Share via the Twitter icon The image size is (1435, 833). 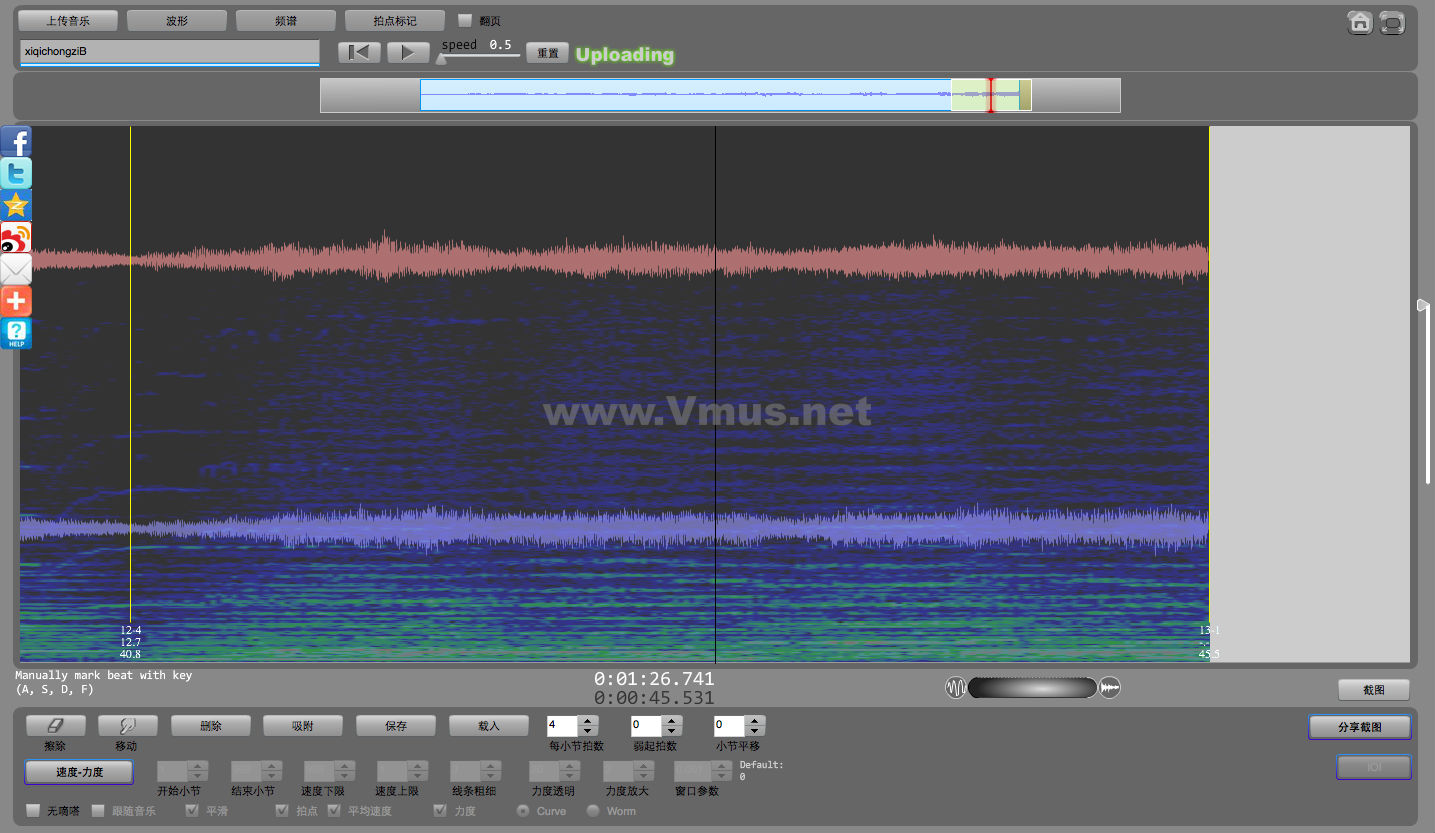tap(16, 173)
